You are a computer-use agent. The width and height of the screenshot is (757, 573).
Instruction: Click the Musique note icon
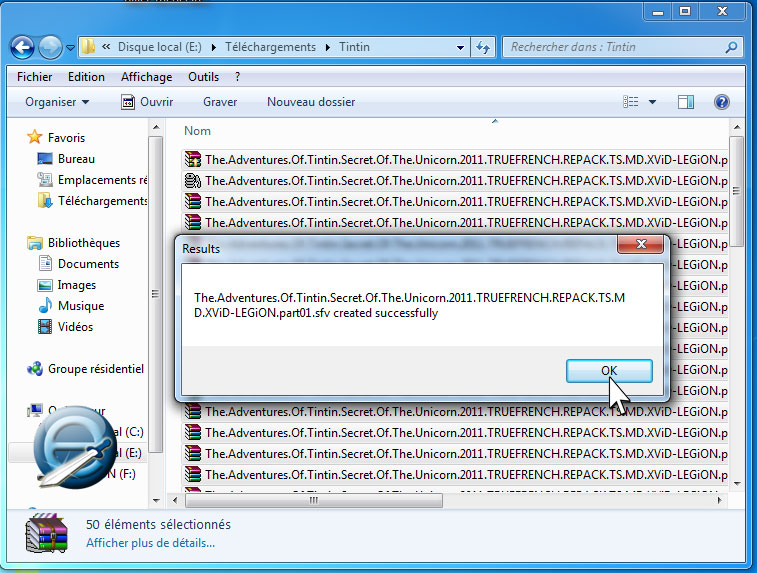pyautogui.click(x=45, y=305)
